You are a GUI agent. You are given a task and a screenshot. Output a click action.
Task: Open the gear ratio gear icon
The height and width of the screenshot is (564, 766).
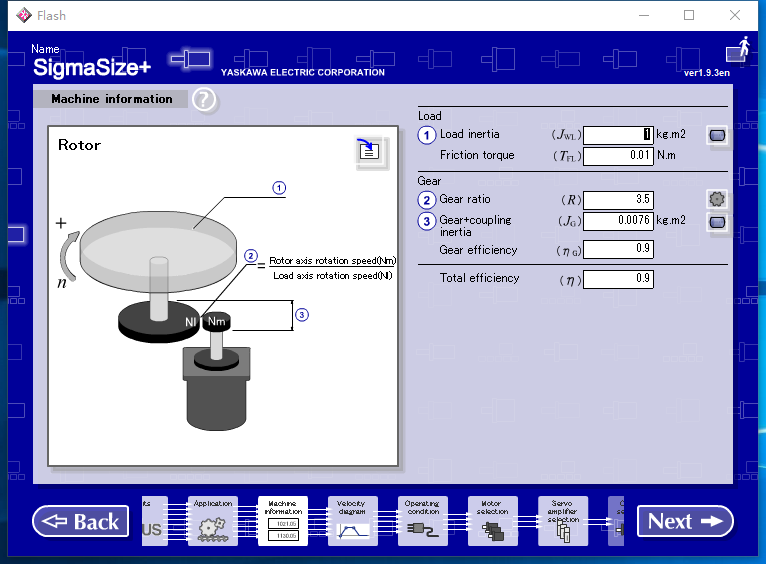(x=717, y=199)
